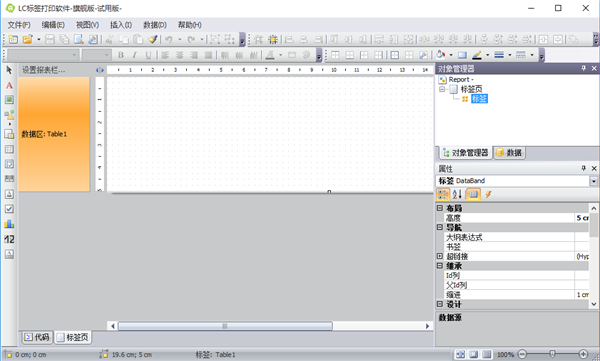Collapse the 标签页 tree node
The width and height of the screenshot is (600, 361).
pos(442,89)
